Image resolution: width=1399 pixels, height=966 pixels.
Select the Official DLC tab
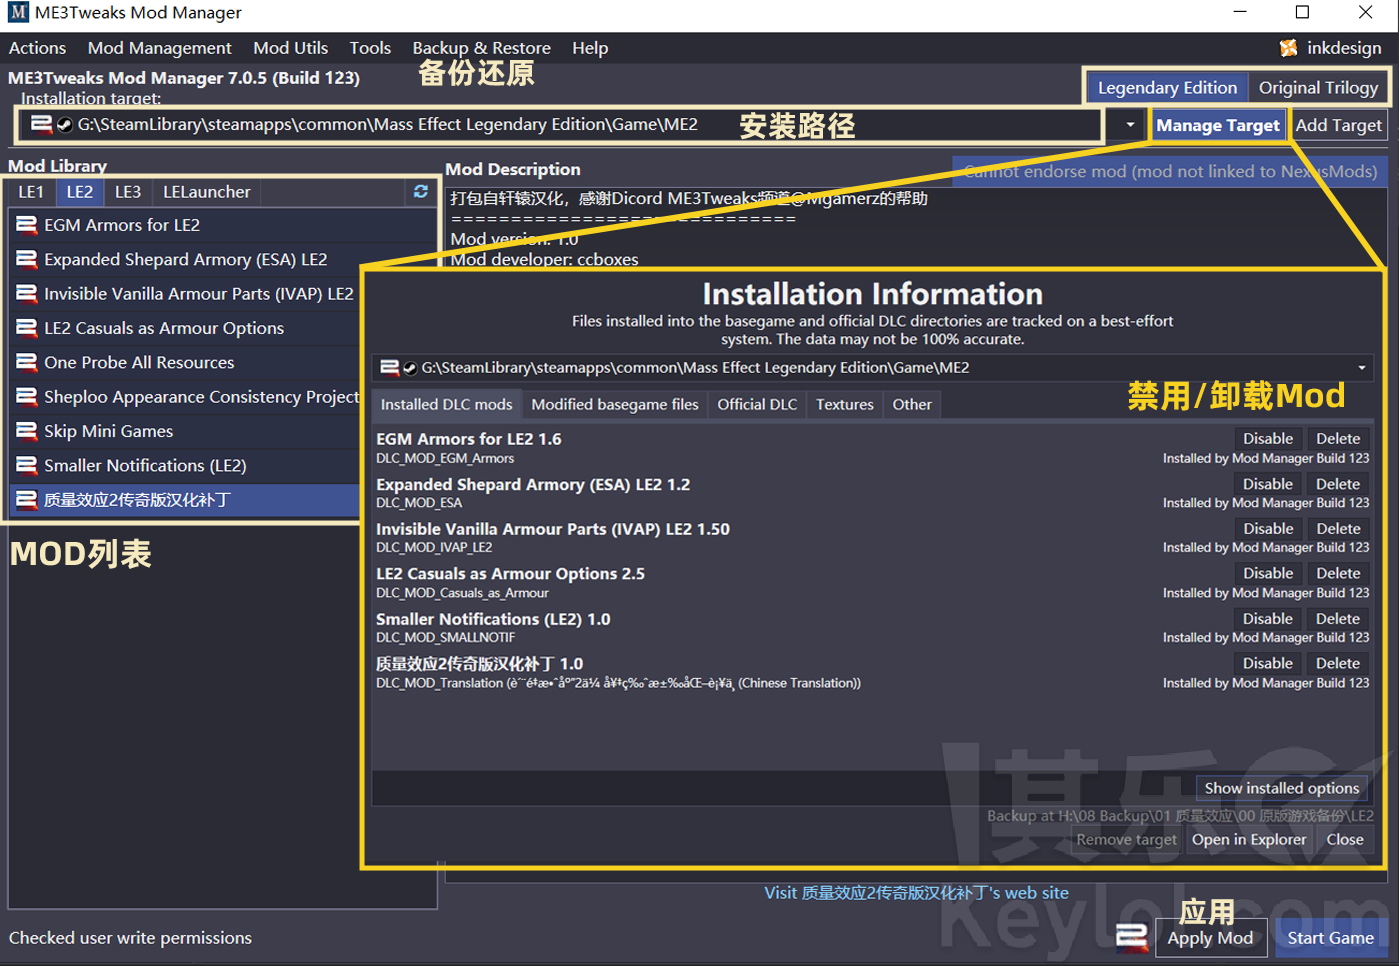click(757, 404)
